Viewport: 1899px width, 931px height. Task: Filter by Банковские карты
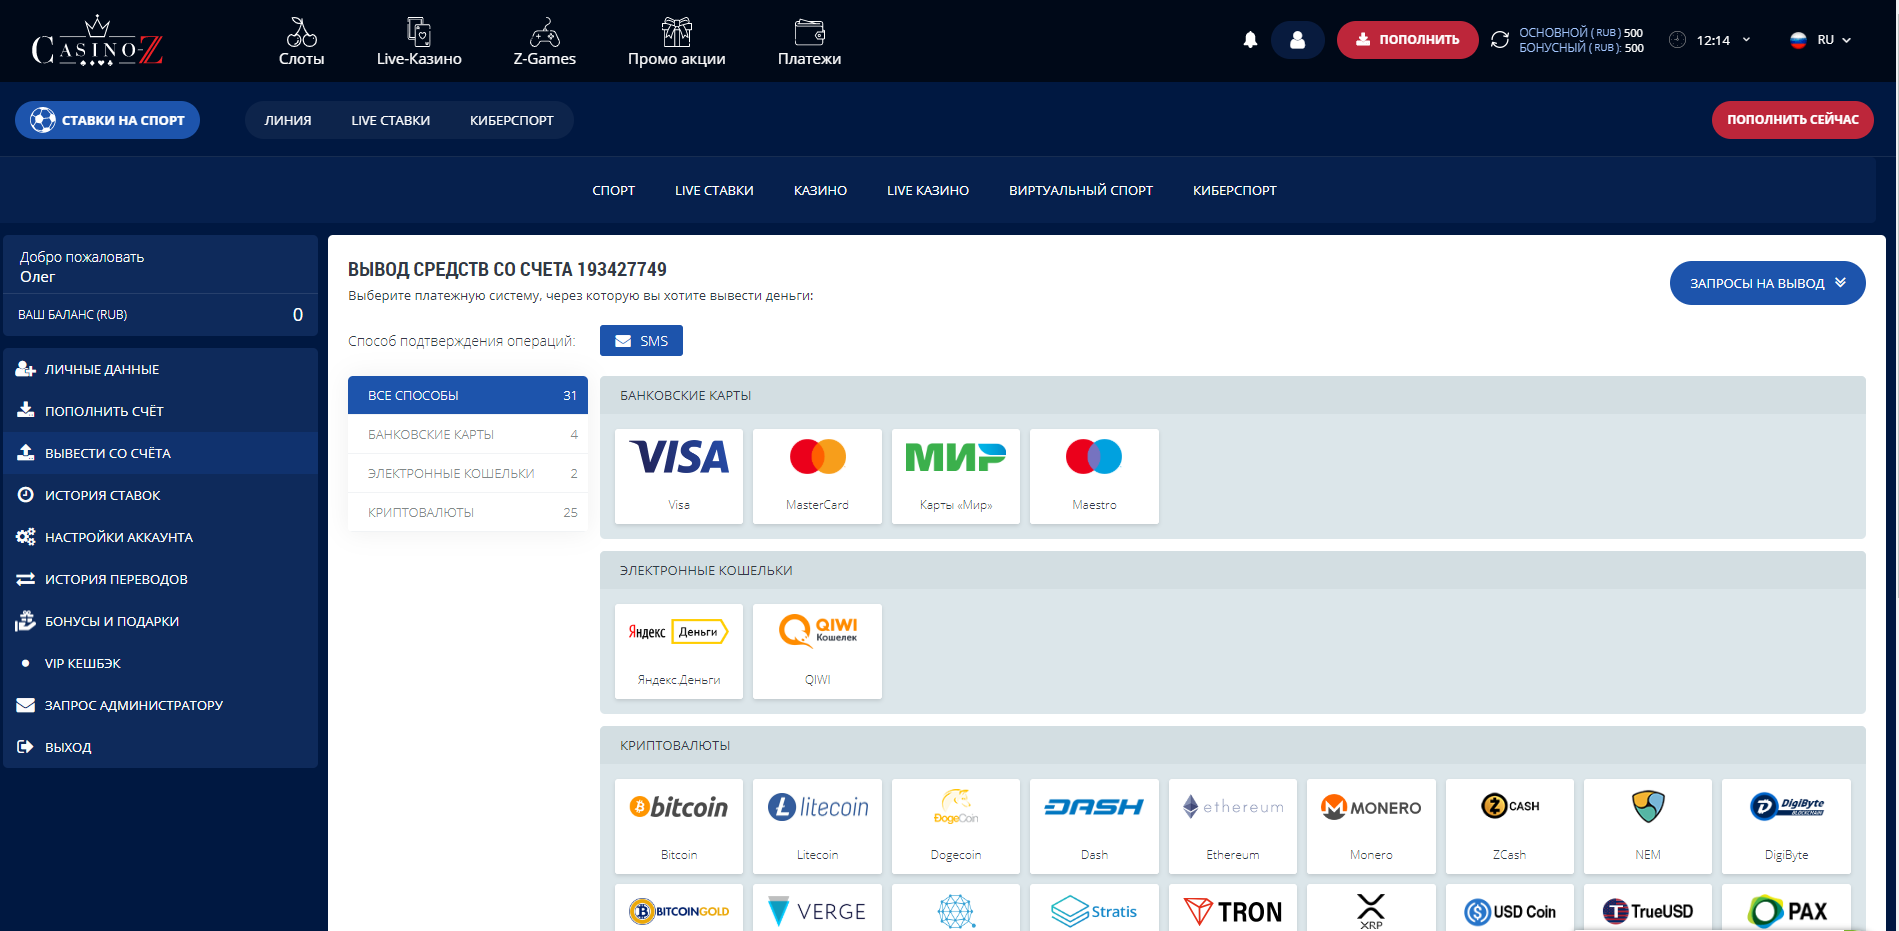pos(467,434)
